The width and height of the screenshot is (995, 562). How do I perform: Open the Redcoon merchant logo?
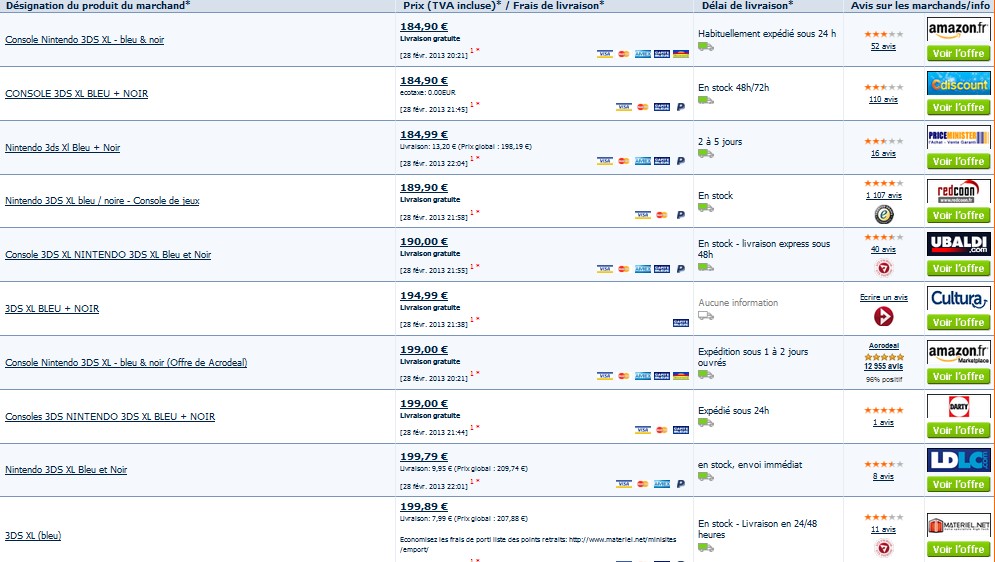click(x=958, y=192)
